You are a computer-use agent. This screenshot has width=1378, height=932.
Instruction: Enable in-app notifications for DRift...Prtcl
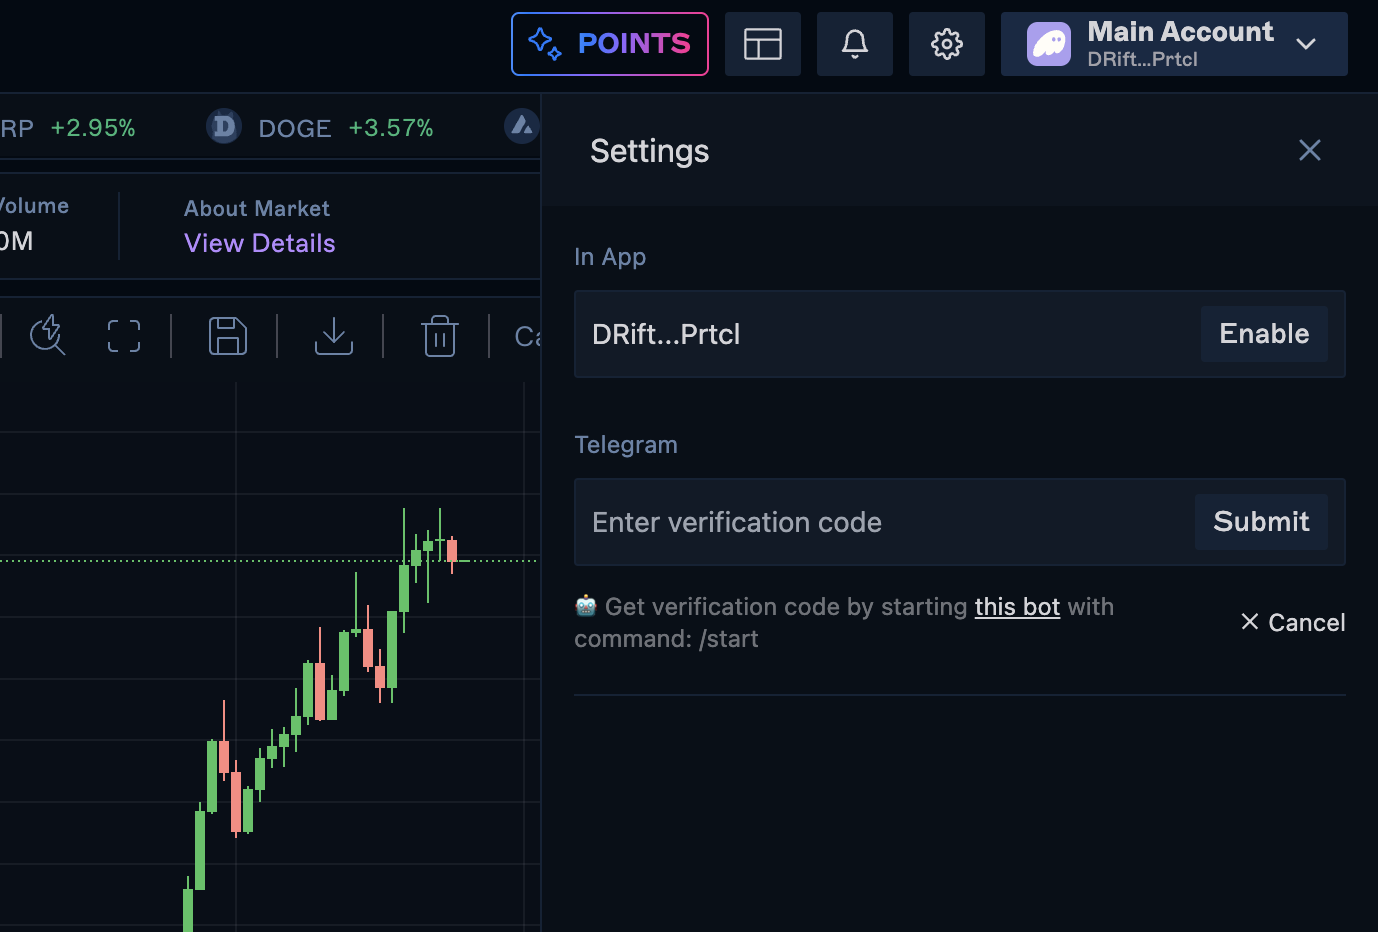click(x=1263, y=334)
